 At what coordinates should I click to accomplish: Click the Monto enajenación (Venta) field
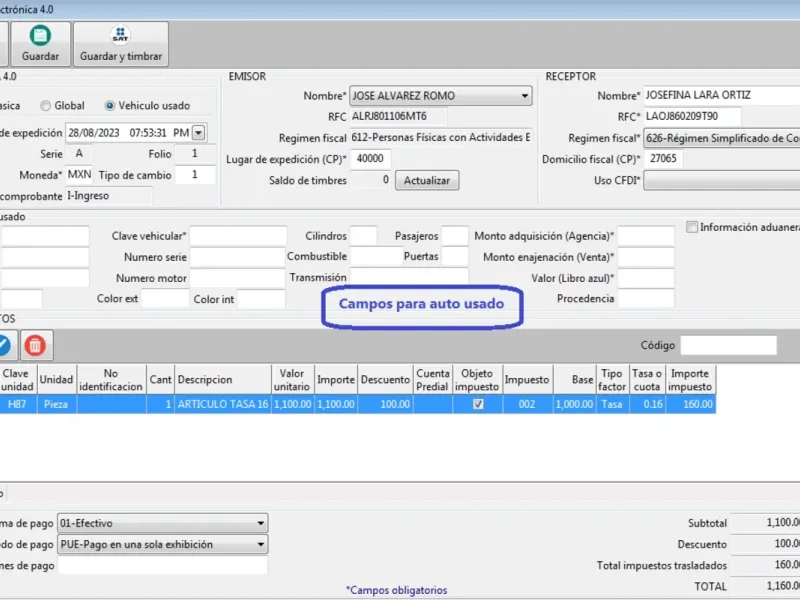tap(646, 257)
